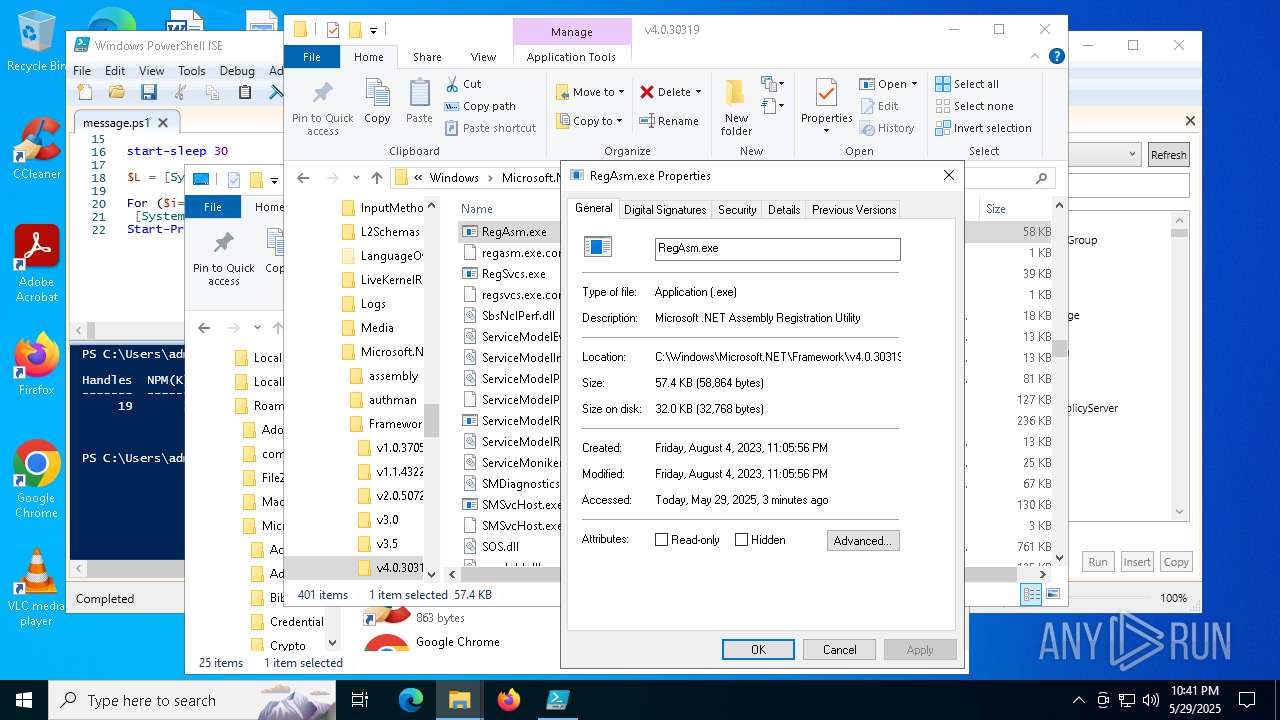
Task: Select the v3.5 folder in the tree
Action: pos(387,544)
